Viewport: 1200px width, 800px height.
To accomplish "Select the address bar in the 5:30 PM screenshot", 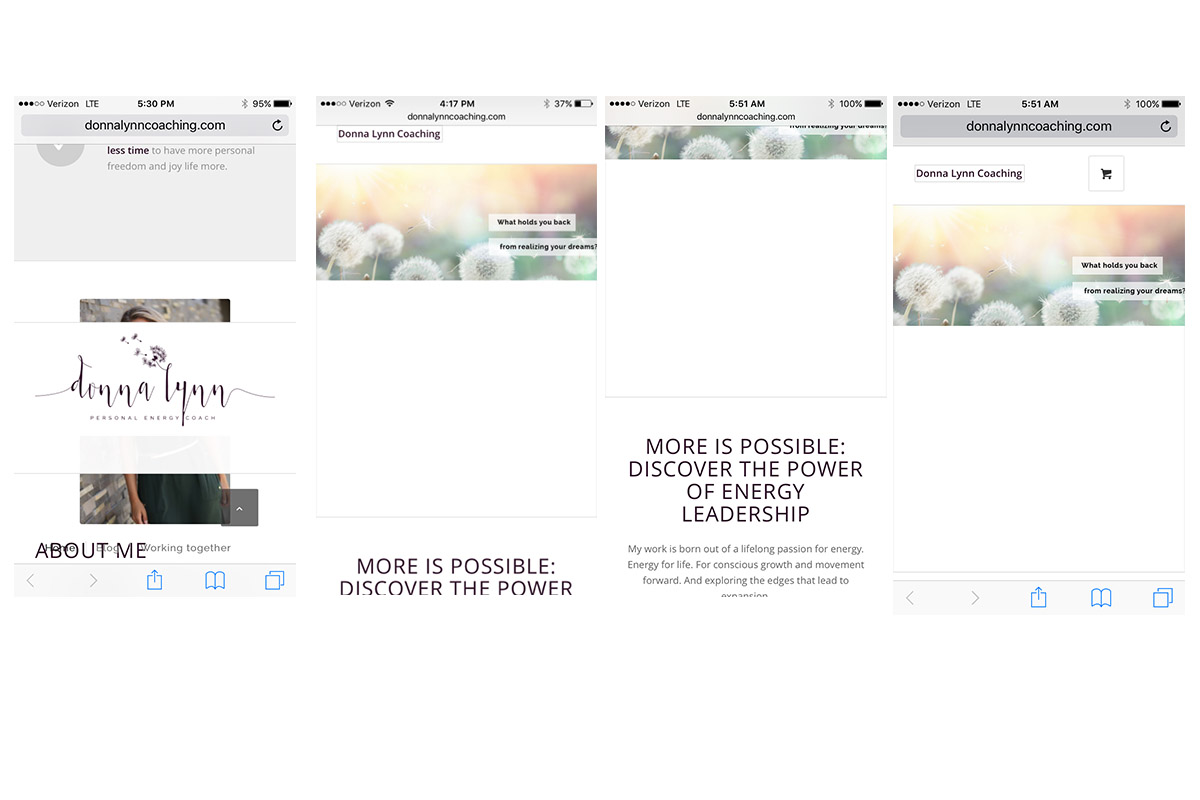I will (x=155, y=126).
